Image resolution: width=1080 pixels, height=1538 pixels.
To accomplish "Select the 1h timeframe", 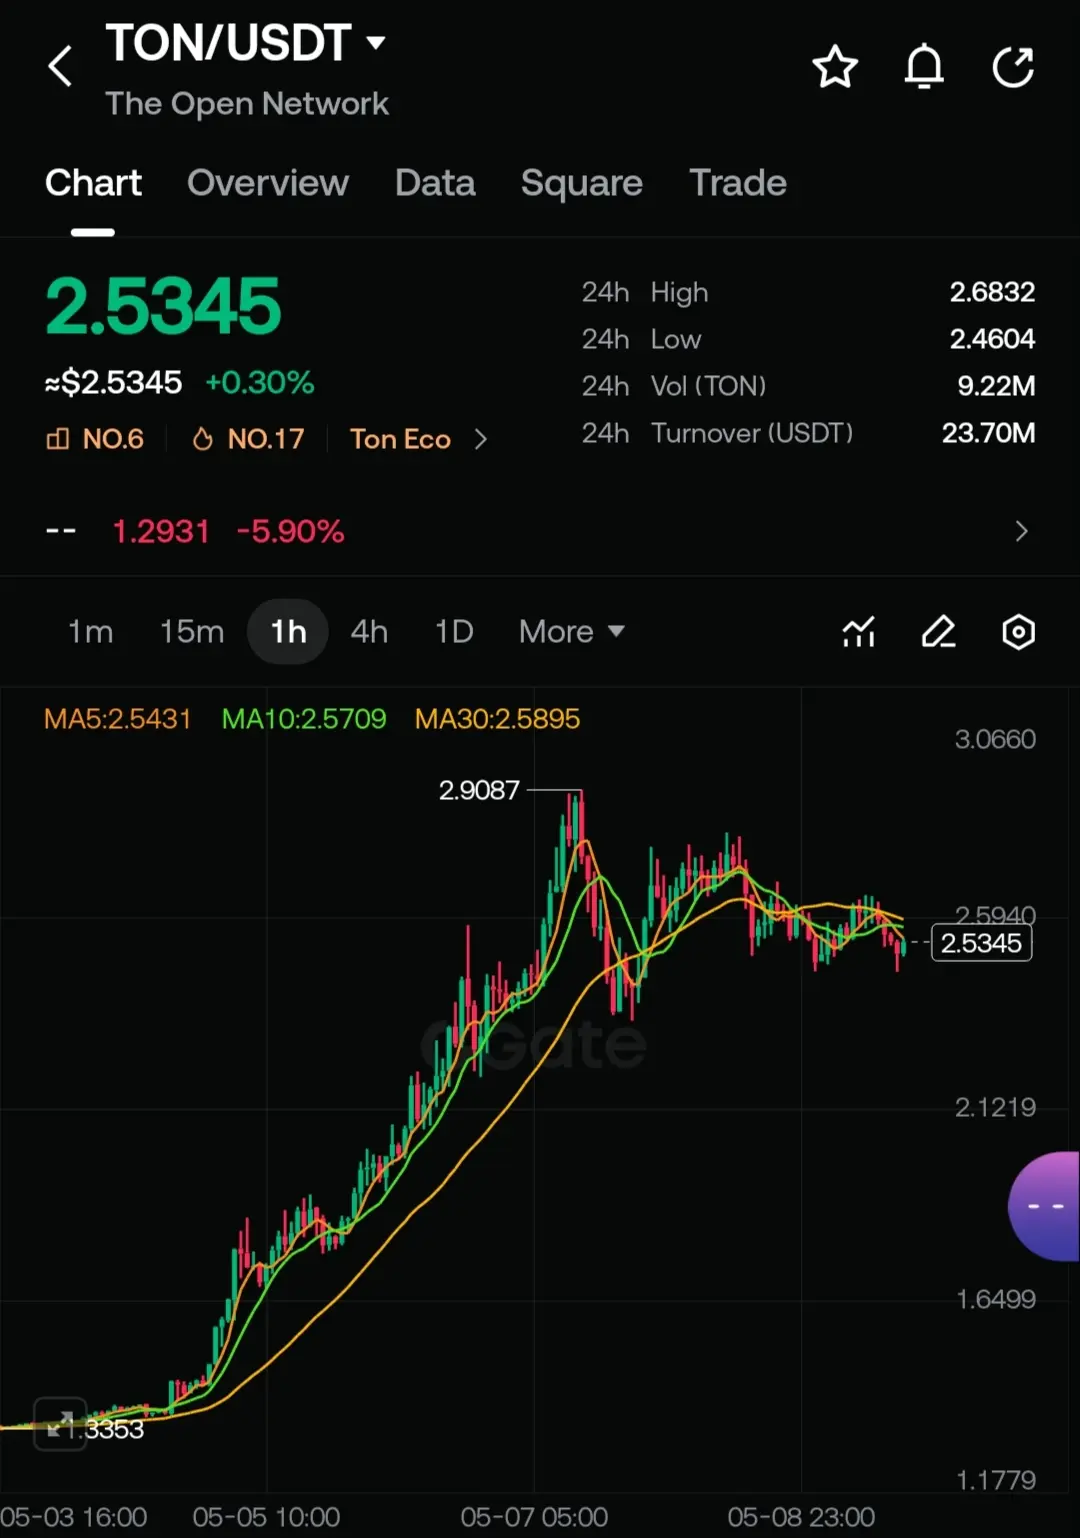I will (288, 632).
